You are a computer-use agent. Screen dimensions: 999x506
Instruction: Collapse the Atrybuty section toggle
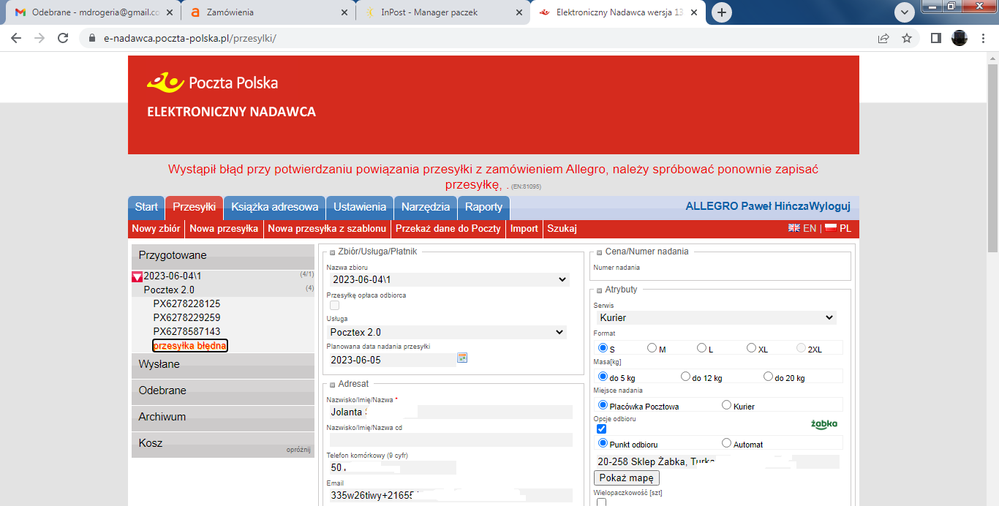tap(600, 290)
